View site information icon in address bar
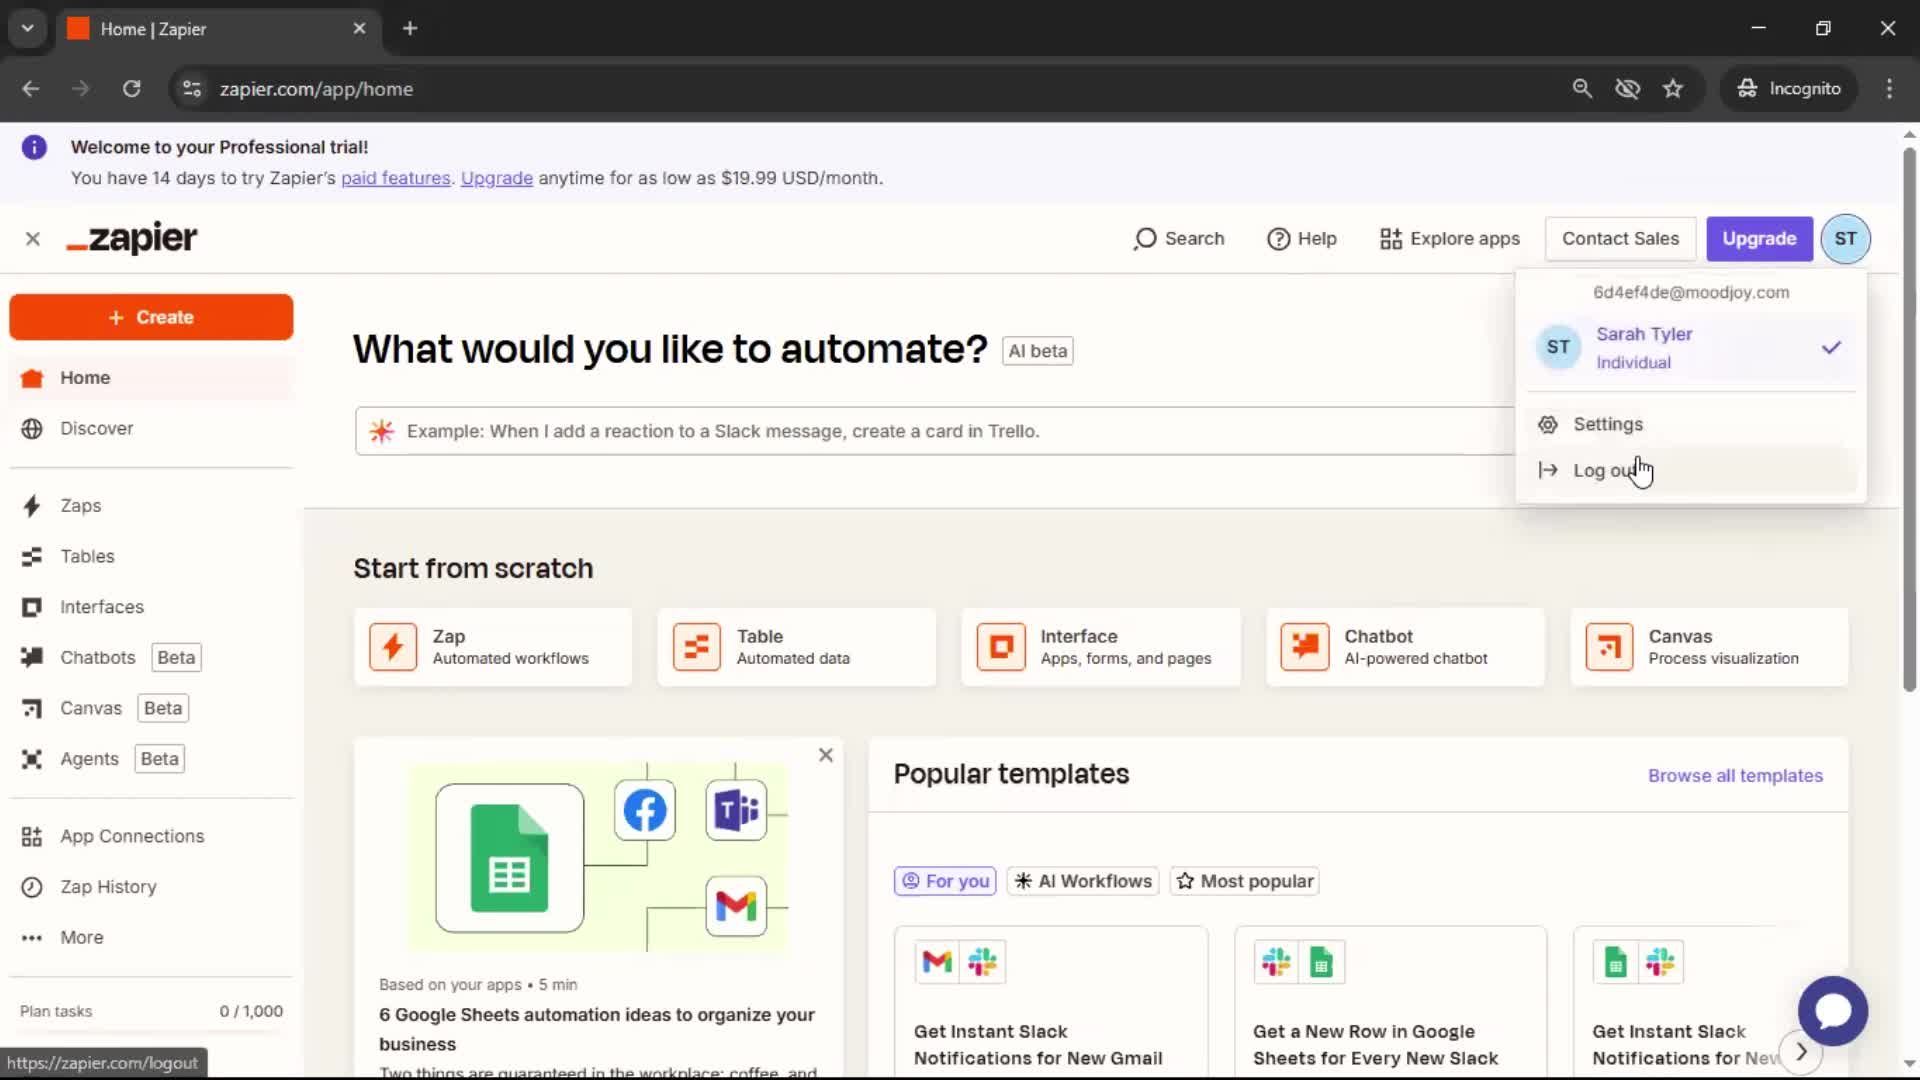Screen dimensions: 1920x1080 tap(192, 89)
